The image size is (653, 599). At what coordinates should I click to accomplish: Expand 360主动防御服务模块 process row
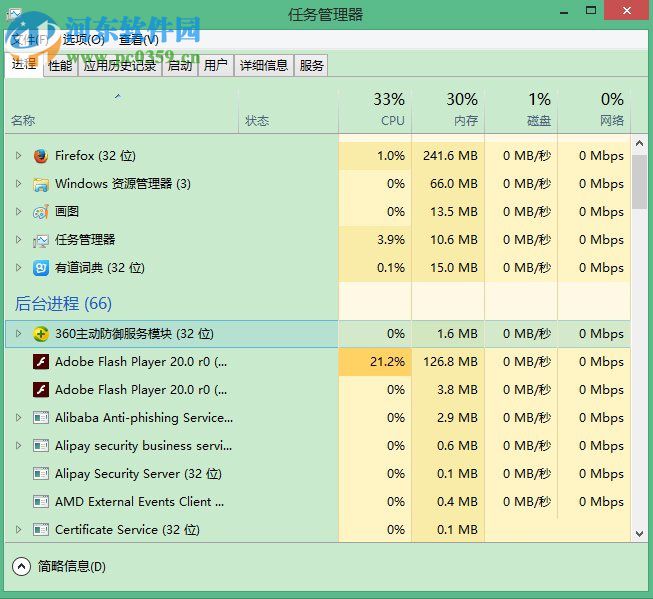(18, 333)
